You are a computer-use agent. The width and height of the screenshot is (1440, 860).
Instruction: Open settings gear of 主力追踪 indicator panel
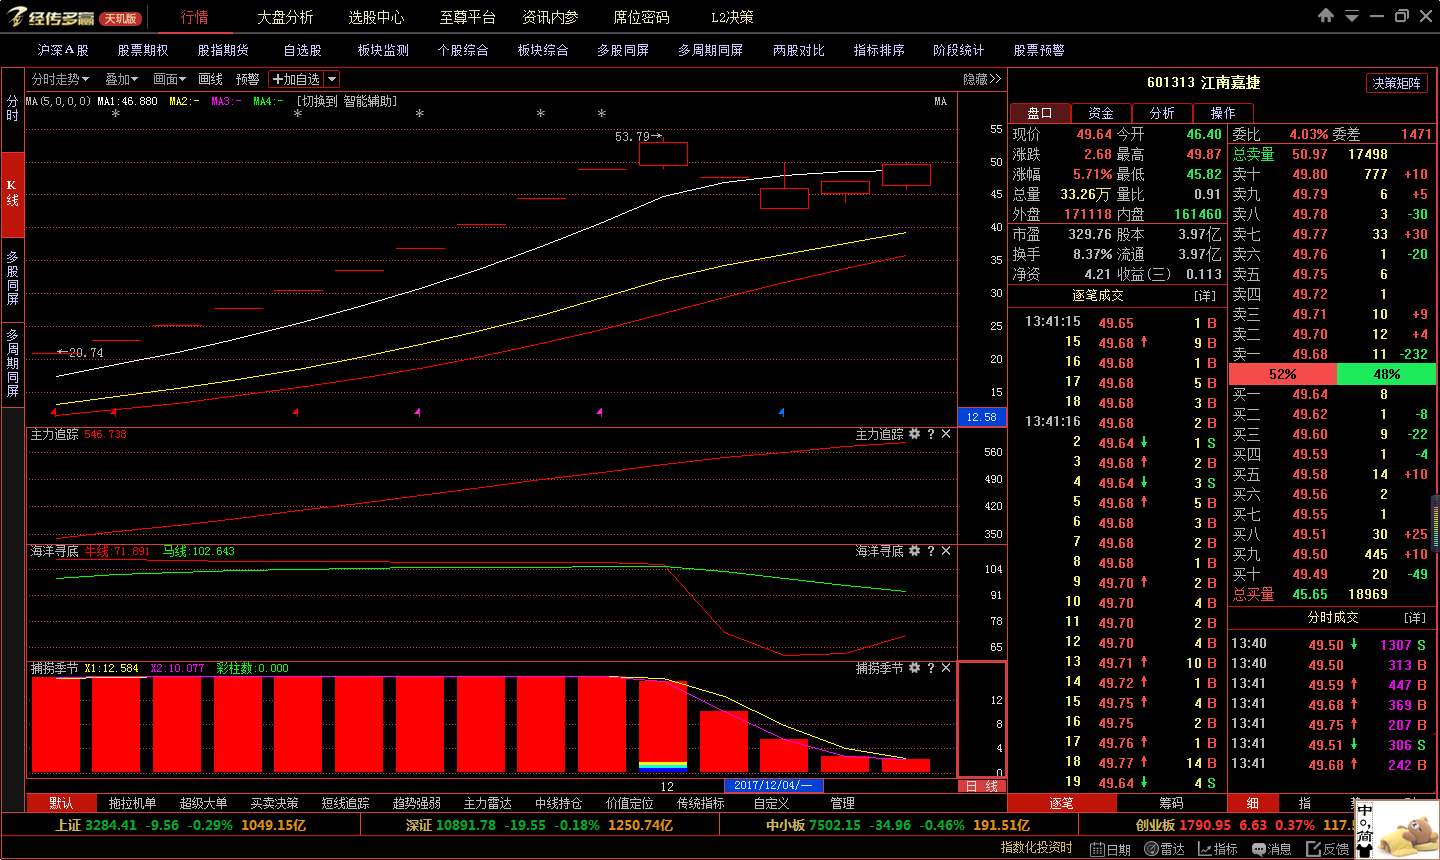click(914, 434)
